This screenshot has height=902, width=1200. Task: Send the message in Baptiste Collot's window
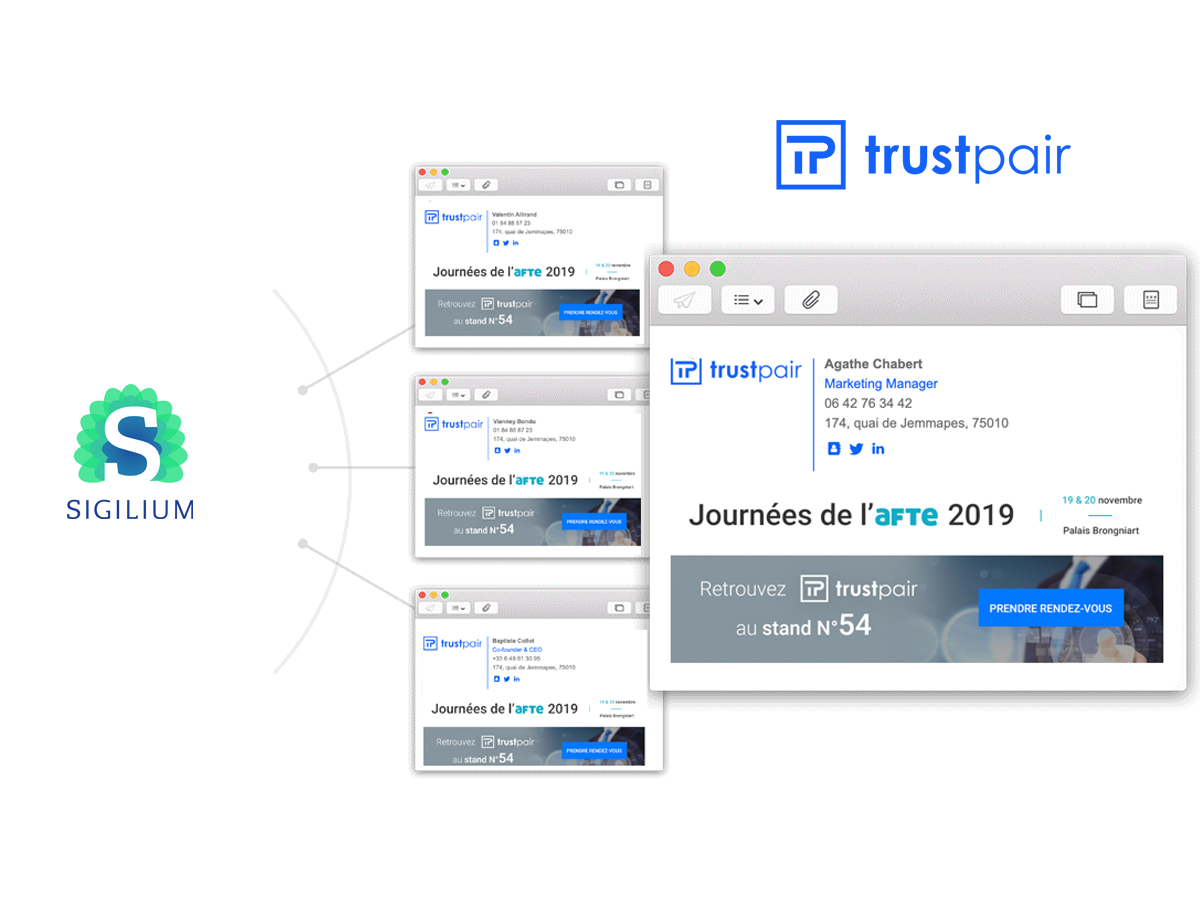pyautogui.click(x=430, y=607)
